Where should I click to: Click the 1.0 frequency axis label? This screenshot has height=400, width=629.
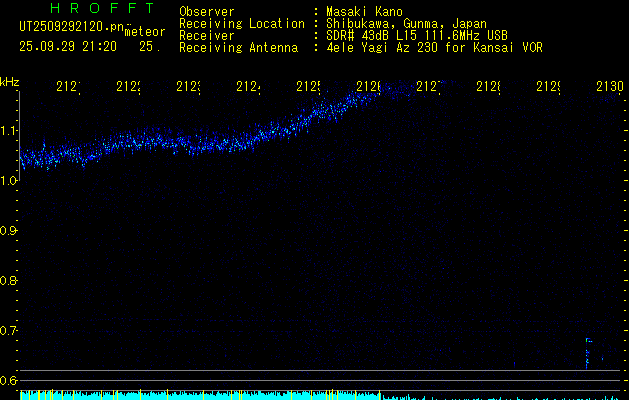point(9,181)
